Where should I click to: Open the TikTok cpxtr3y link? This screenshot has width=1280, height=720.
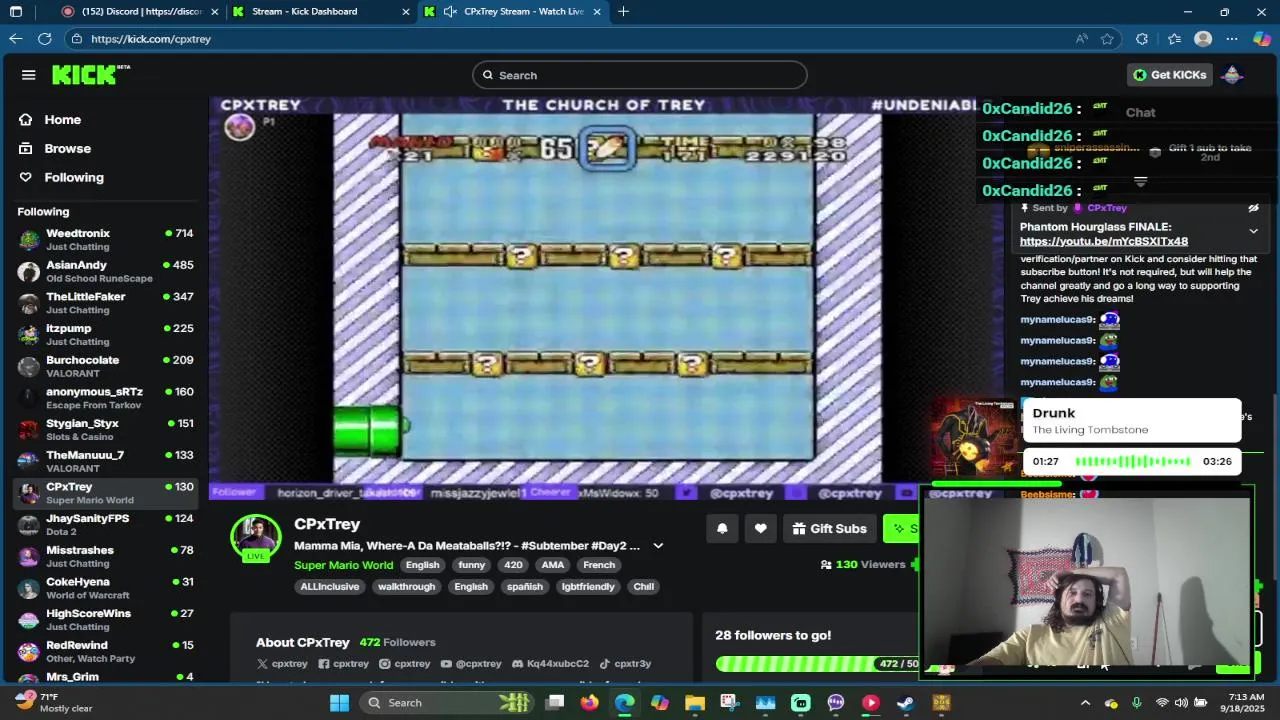(x=624, y=664)
